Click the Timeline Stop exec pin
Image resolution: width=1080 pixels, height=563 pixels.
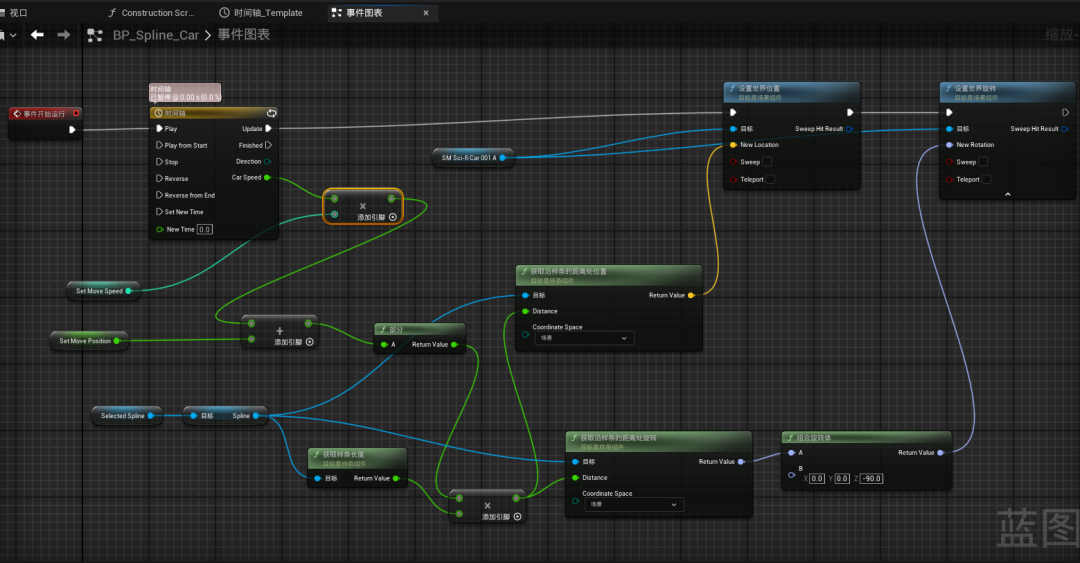159,162
